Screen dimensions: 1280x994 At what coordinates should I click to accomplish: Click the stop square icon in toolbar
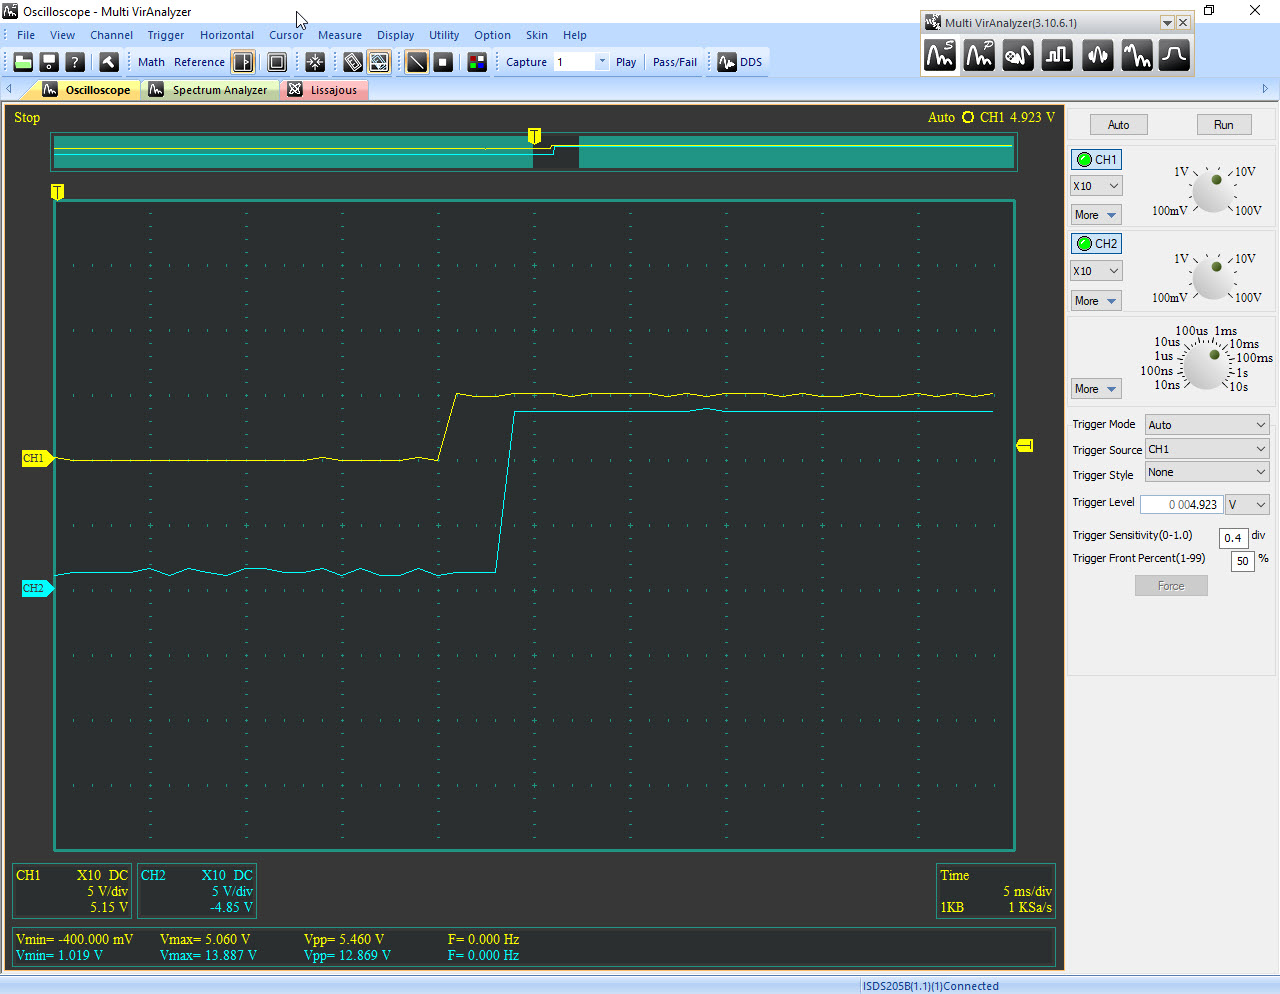[x=443, y=62]
